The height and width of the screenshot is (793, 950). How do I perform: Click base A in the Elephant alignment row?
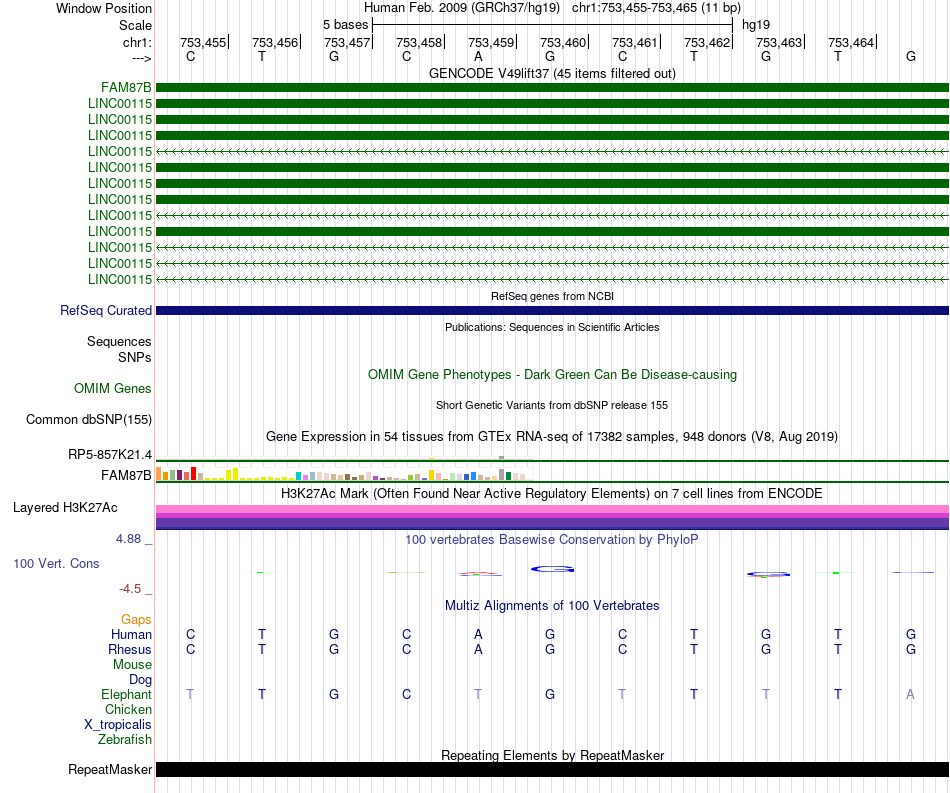910,694
